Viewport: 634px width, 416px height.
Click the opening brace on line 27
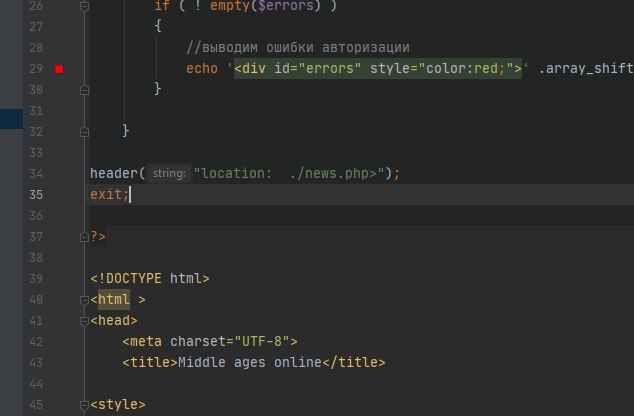click(x=158, y=26)
